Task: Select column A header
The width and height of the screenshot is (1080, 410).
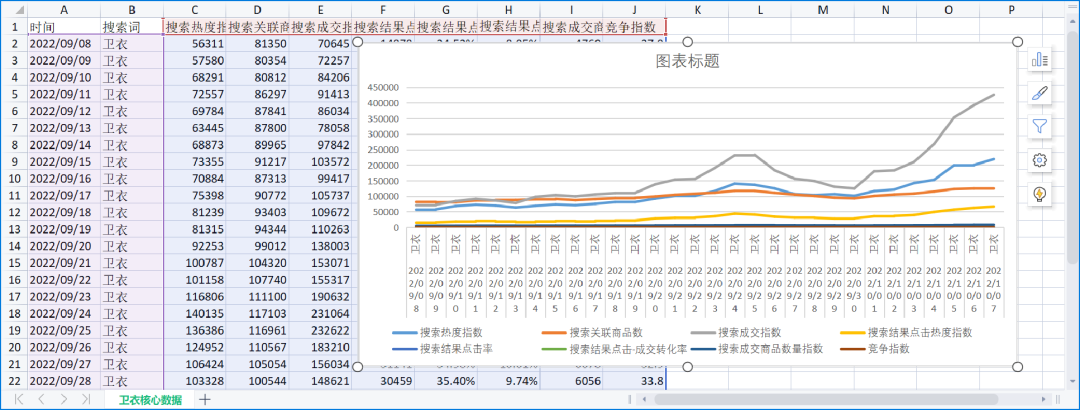Action: [64, 10]
